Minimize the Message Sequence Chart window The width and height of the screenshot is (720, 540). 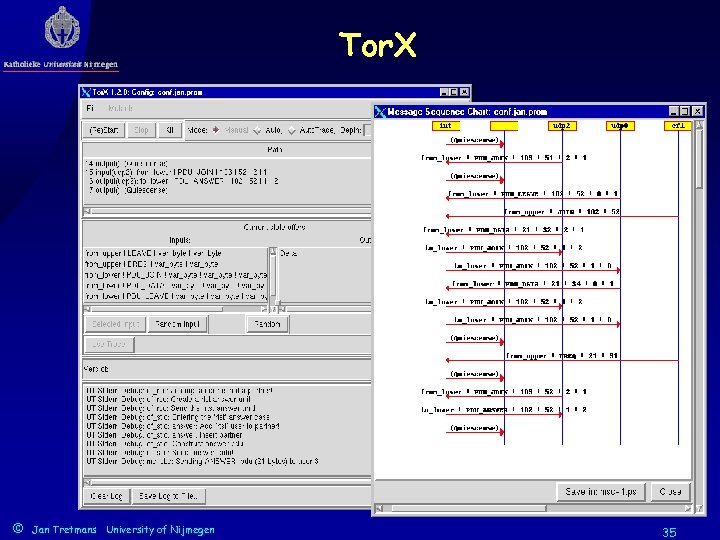coord(674,111)
